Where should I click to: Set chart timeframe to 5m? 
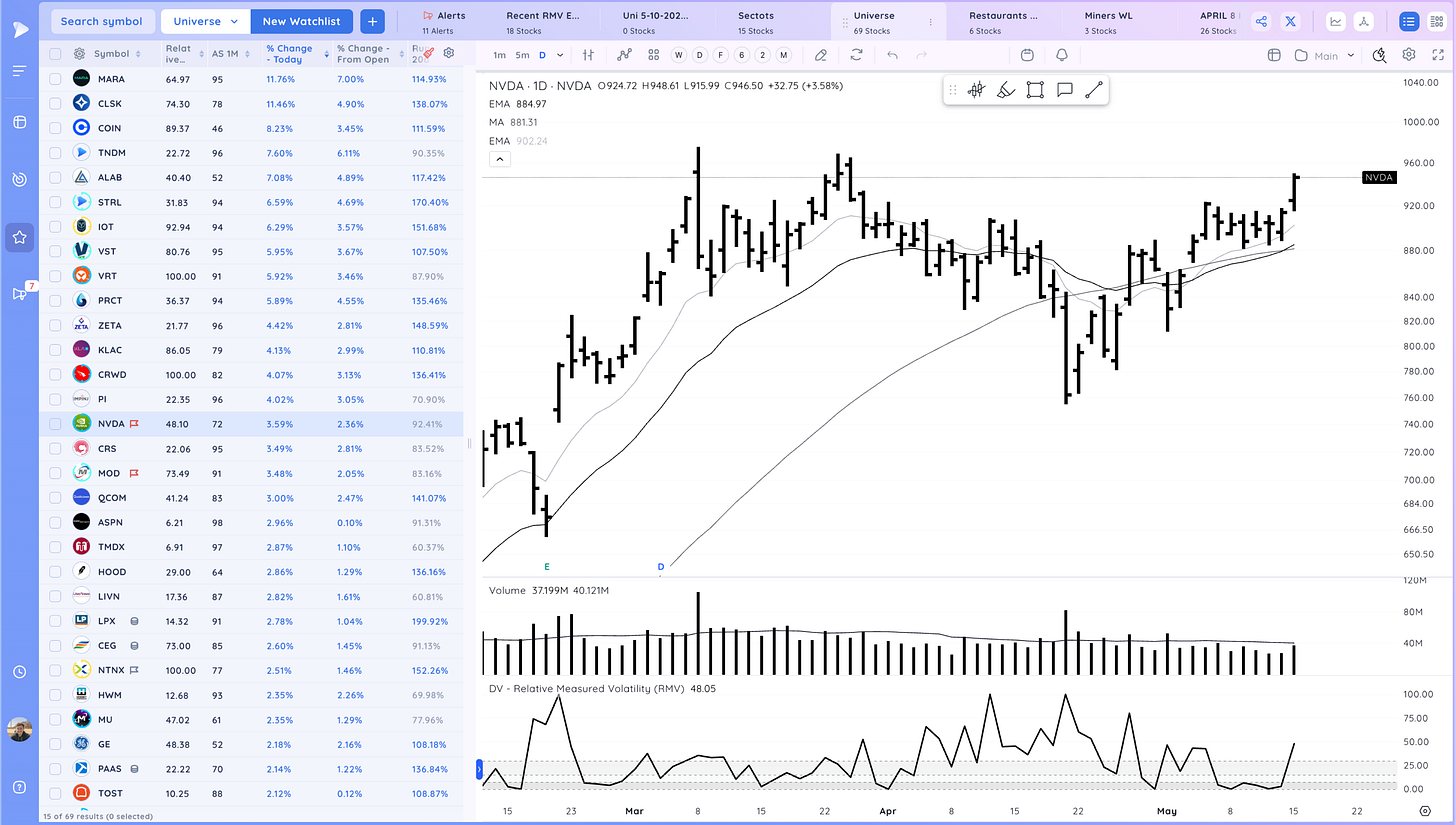522,56
